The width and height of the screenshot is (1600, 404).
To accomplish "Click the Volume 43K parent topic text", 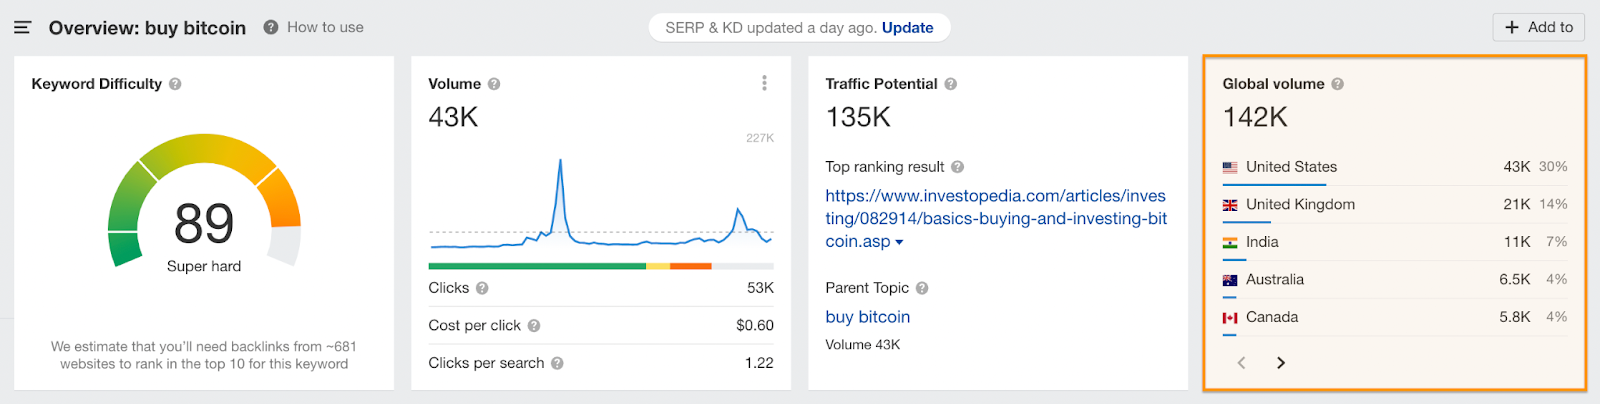I will tap(862, 345).
